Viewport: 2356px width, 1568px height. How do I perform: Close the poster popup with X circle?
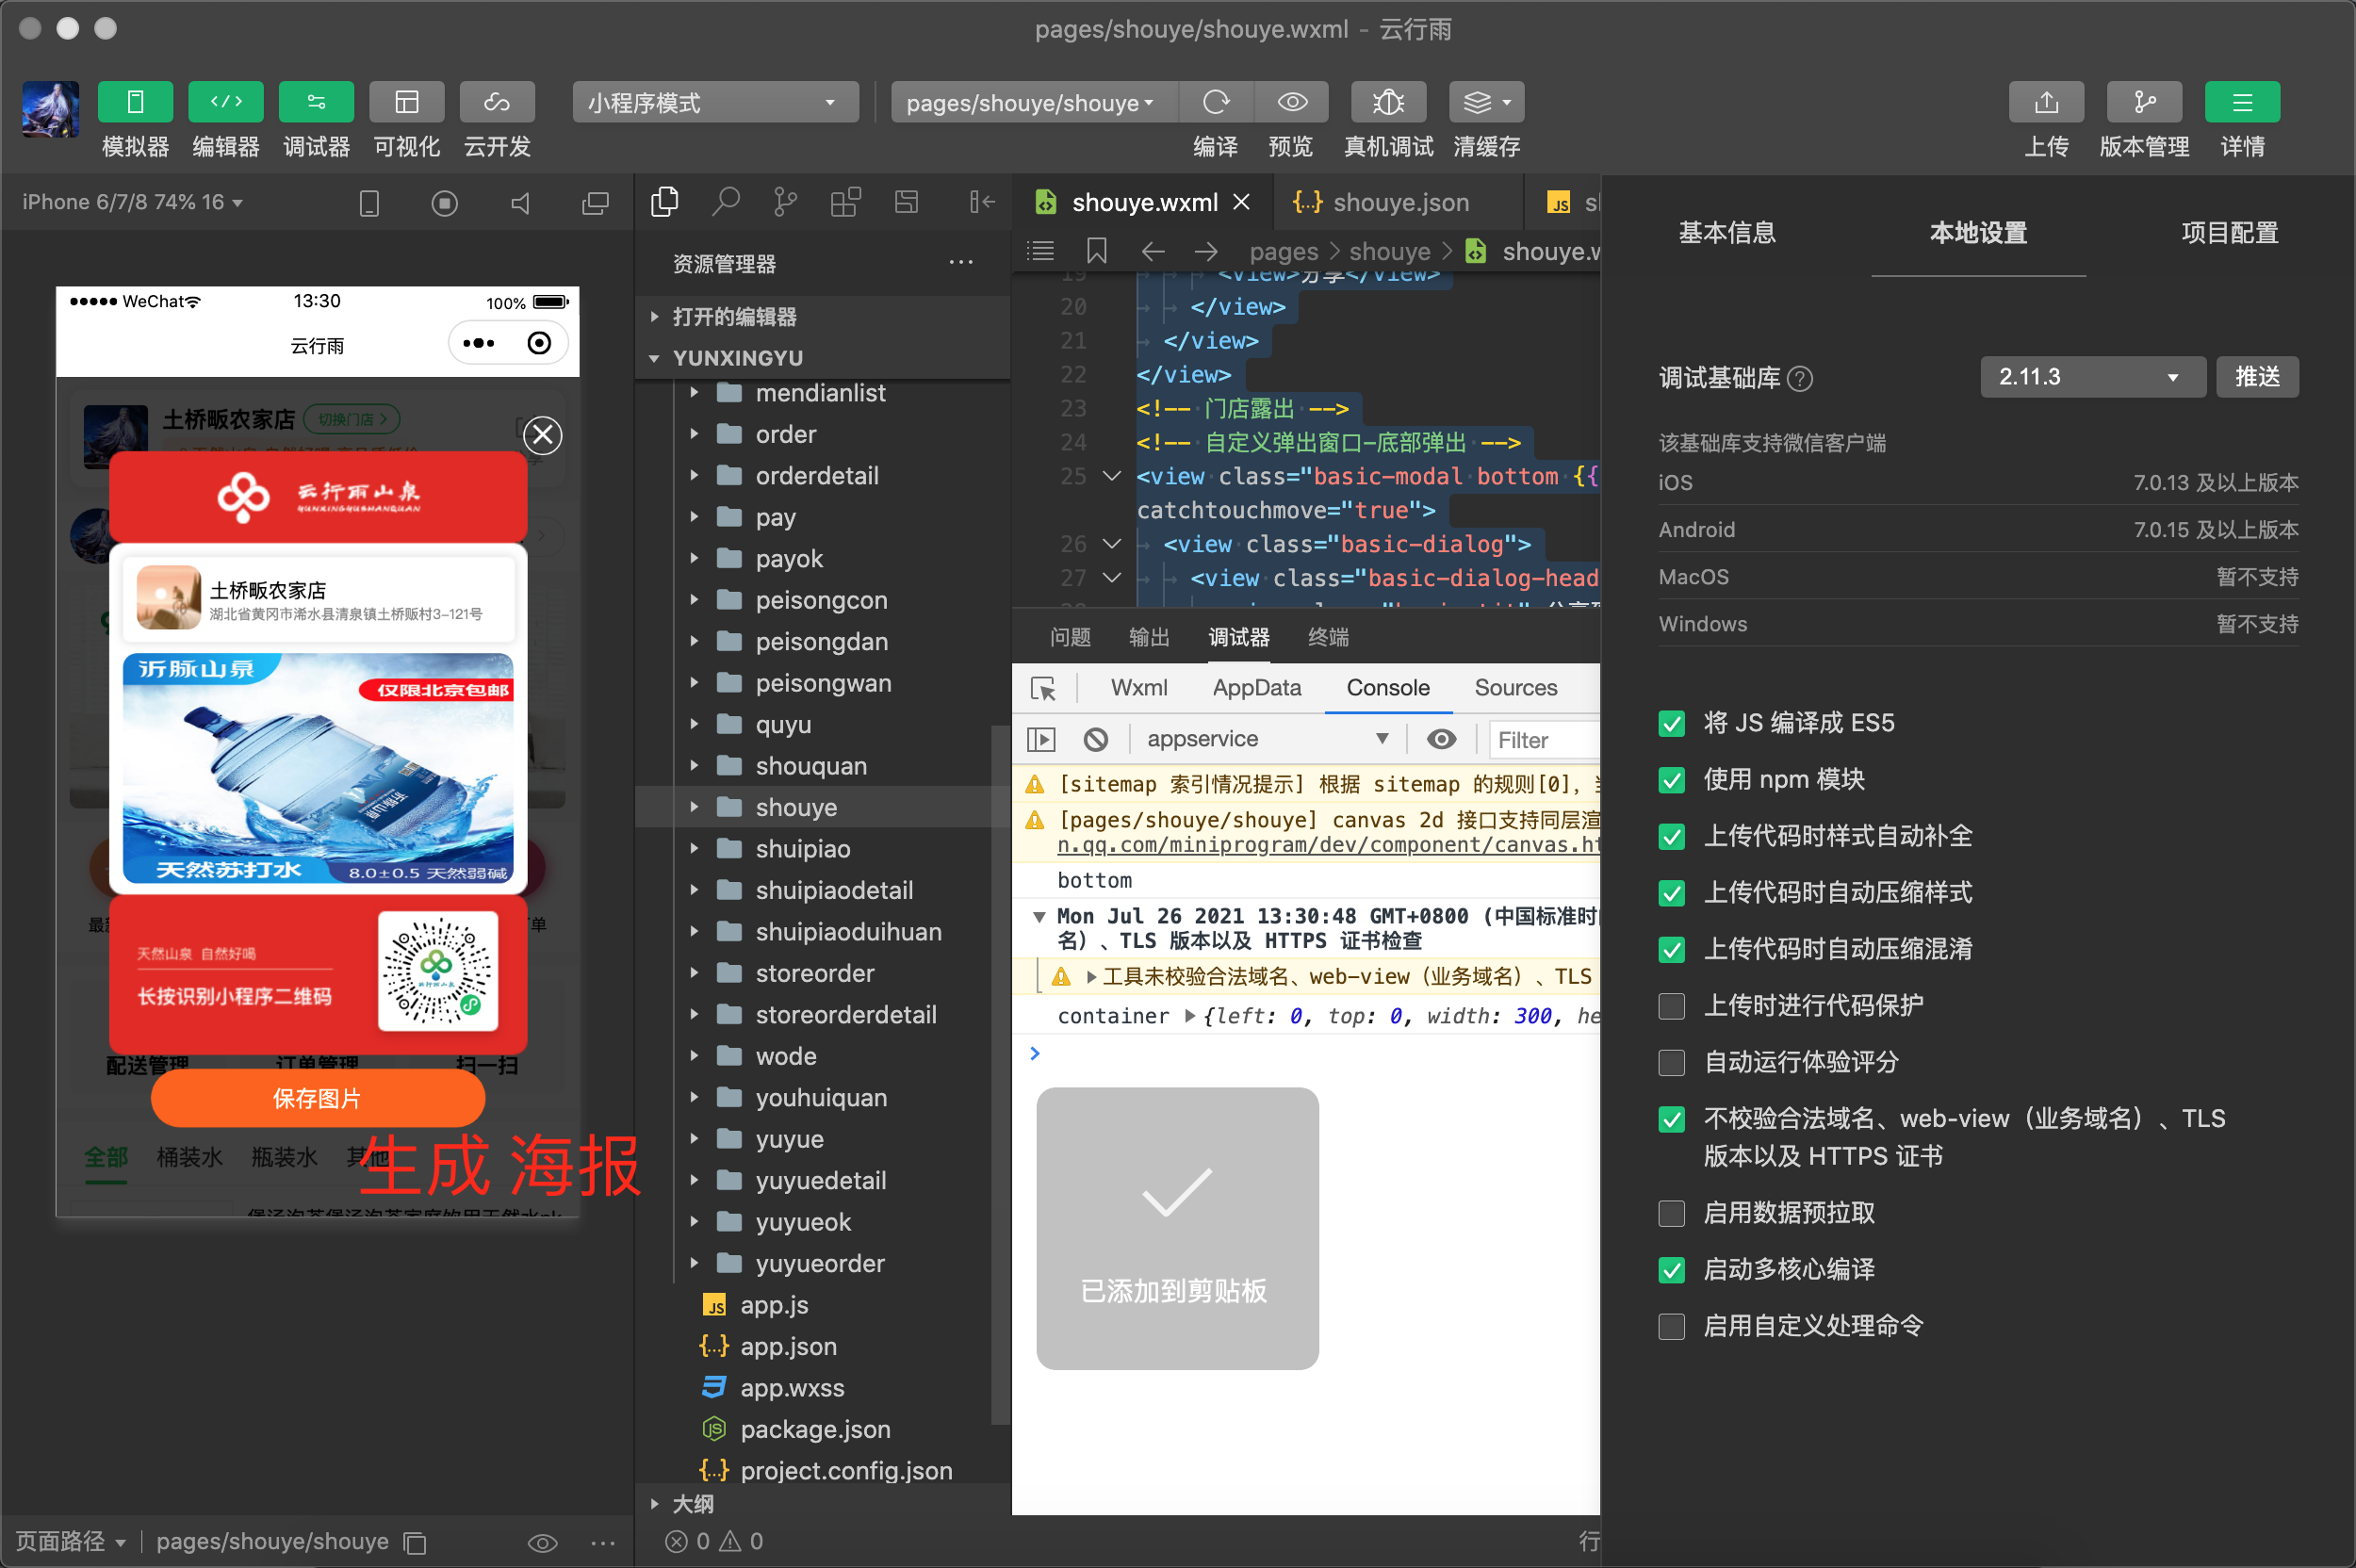[543, 435]
